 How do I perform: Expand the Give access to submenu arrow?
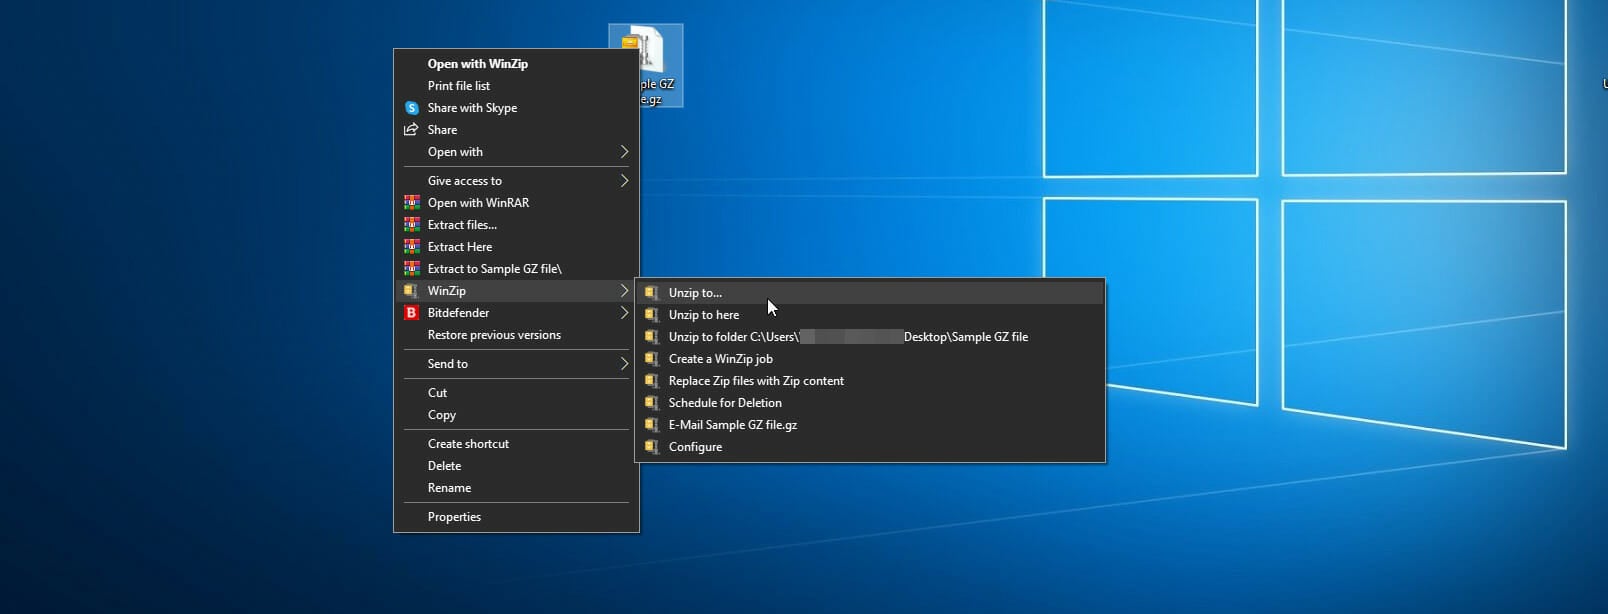pyautogui.click(x=624, y=181)
